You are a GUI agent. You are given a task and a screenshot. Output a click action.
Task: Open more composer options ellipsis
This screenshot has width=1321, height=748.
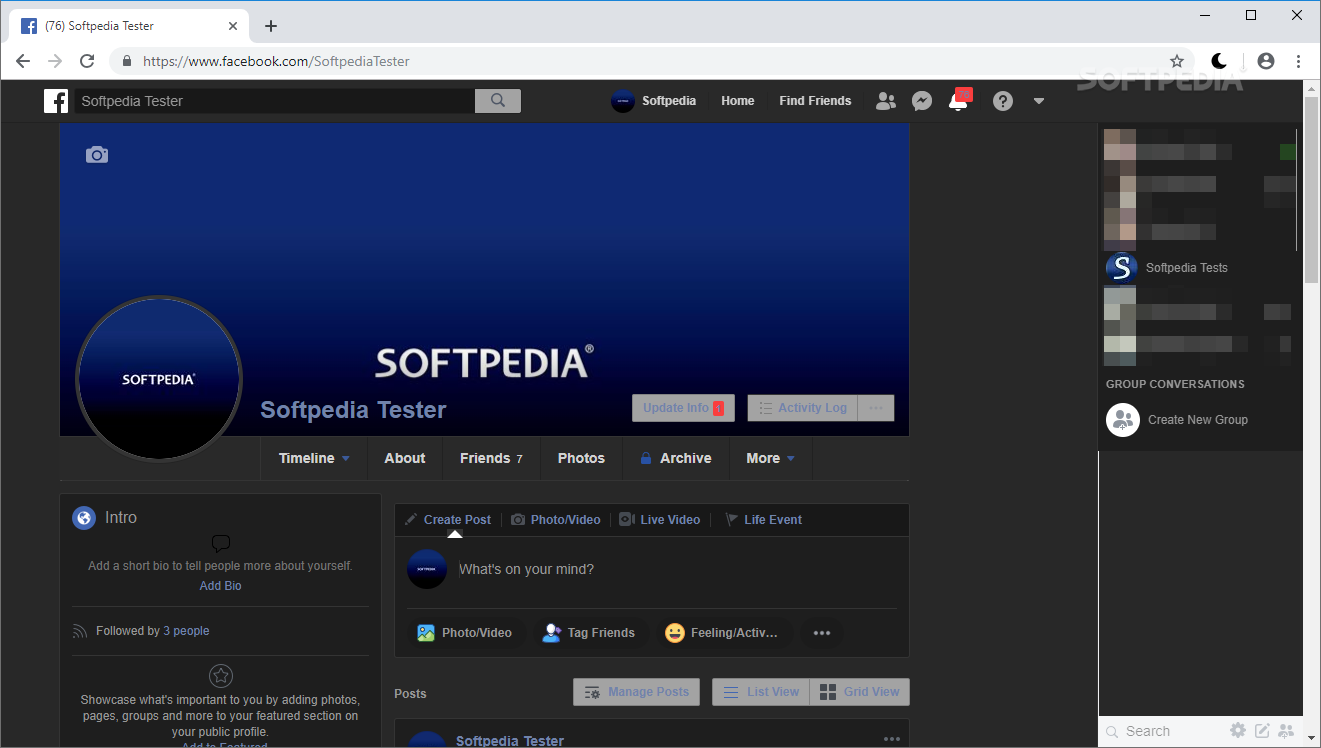[x=822, y=633]
